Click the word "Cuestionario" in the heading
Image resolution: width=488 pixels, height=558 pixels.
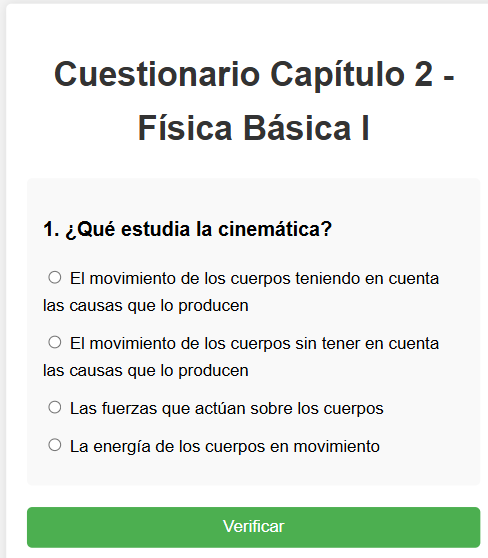tap(157, 75)
